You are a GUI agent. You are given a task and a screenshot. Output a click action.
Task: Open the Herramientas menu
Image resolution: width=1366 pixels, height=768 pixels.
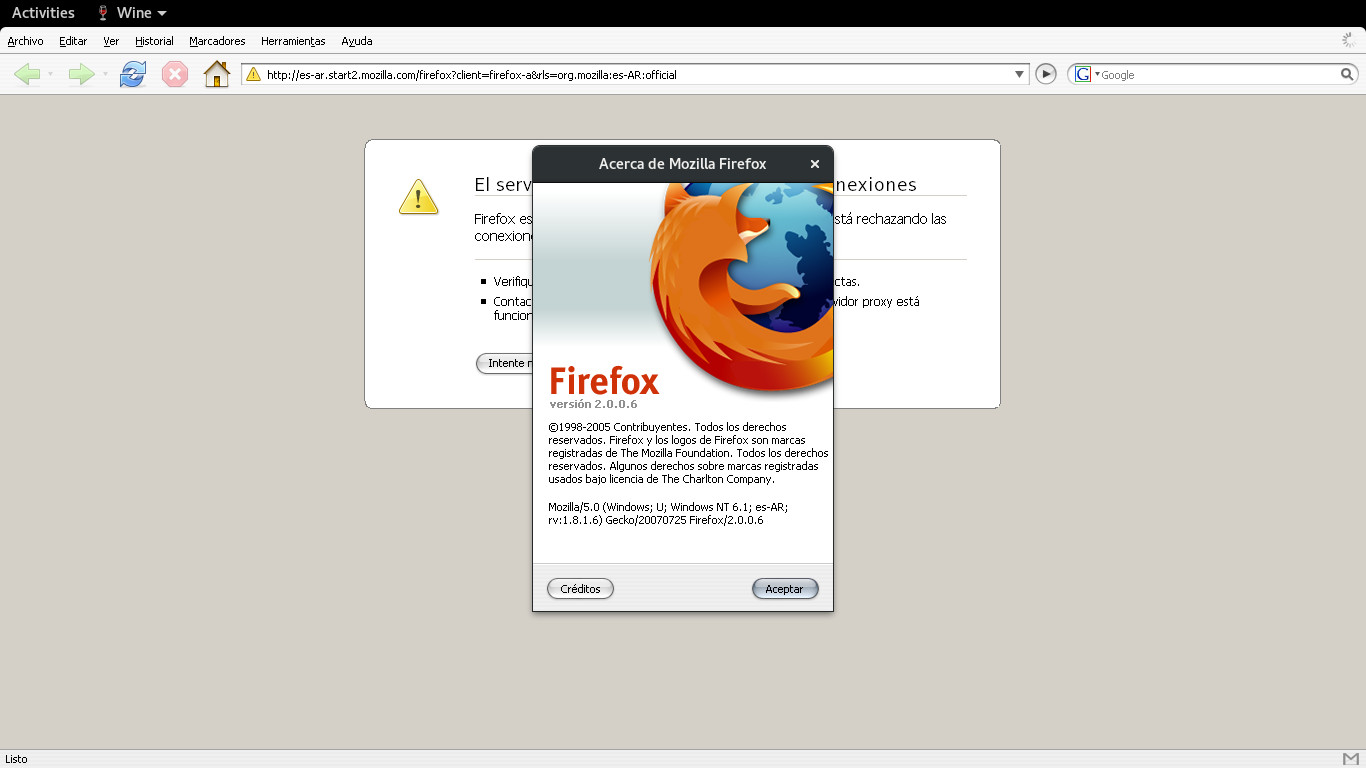pyautogui.click(x=293, y=41)
